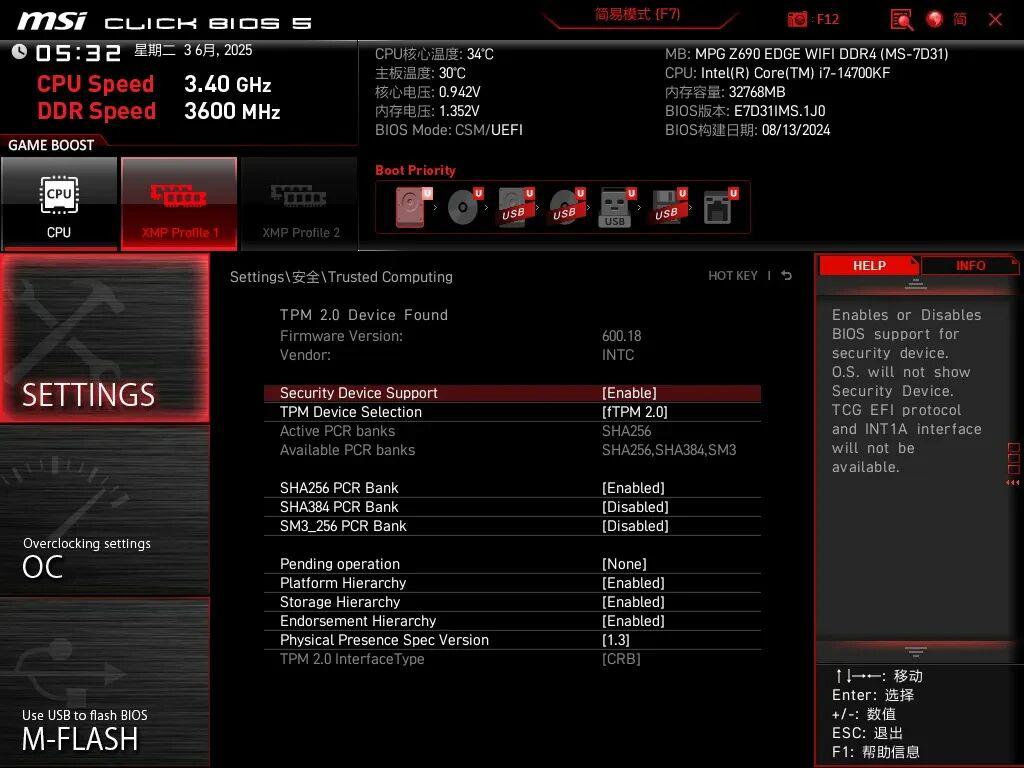This screenshot has width=1024, height=768.
Task: Click the MB: MPG Z690 EDGE WIFI DDR4 text
Action: 807,54
